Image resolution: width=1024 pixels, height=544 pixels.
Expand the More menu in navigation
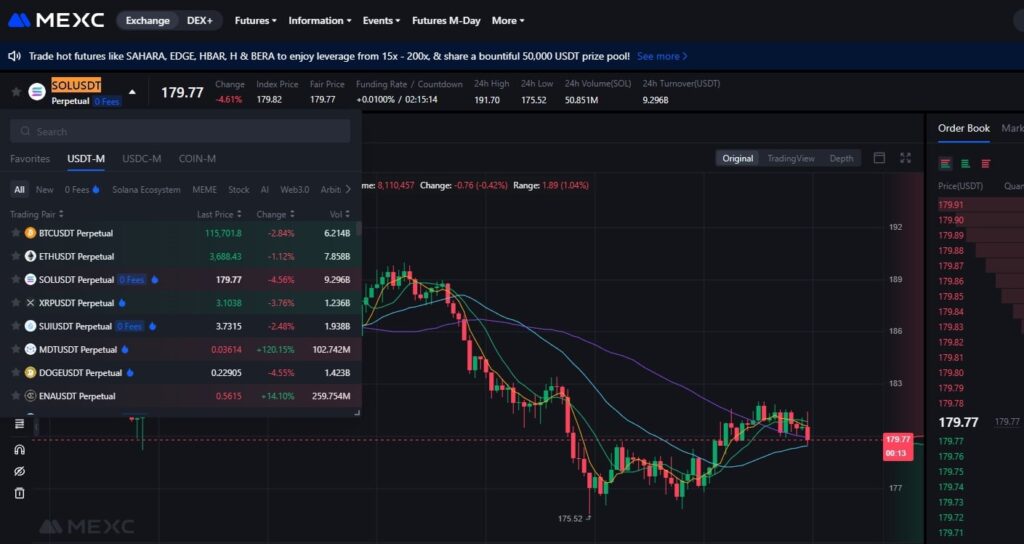click(x=508, y=20)
